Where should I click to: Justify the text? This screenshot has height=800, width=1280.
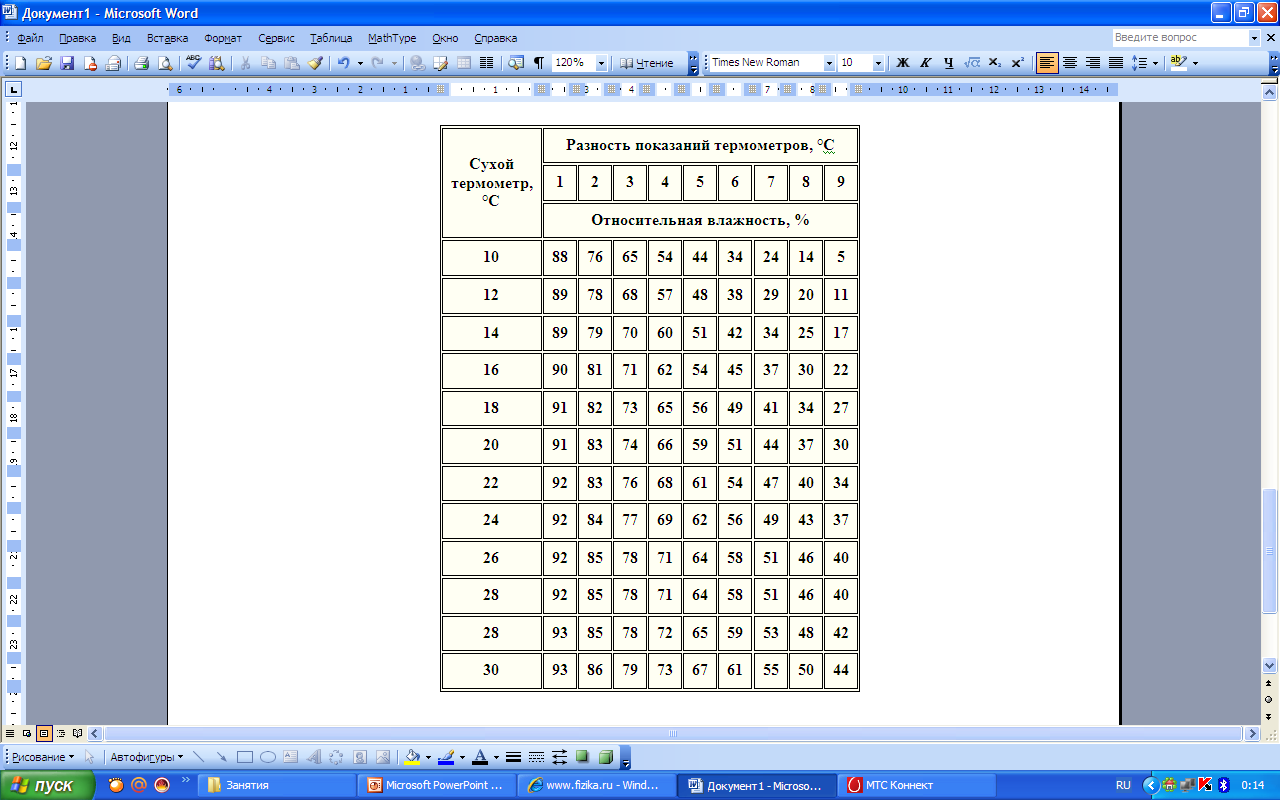tap(1116, 63)
